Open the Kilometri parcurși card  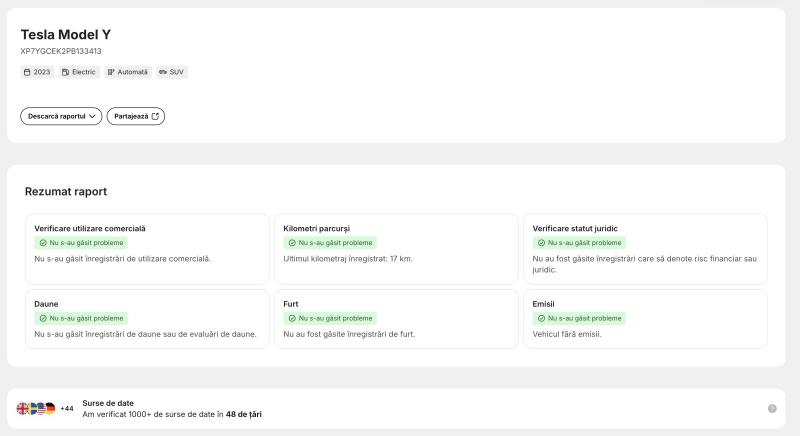tap(396, 249)
